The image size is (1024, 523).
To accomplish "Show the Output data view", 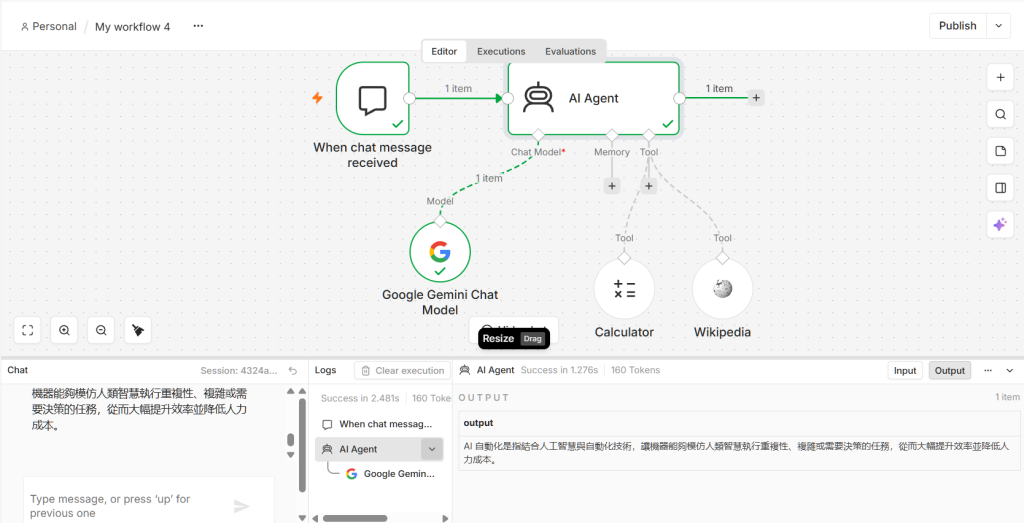I will (950, 370).
